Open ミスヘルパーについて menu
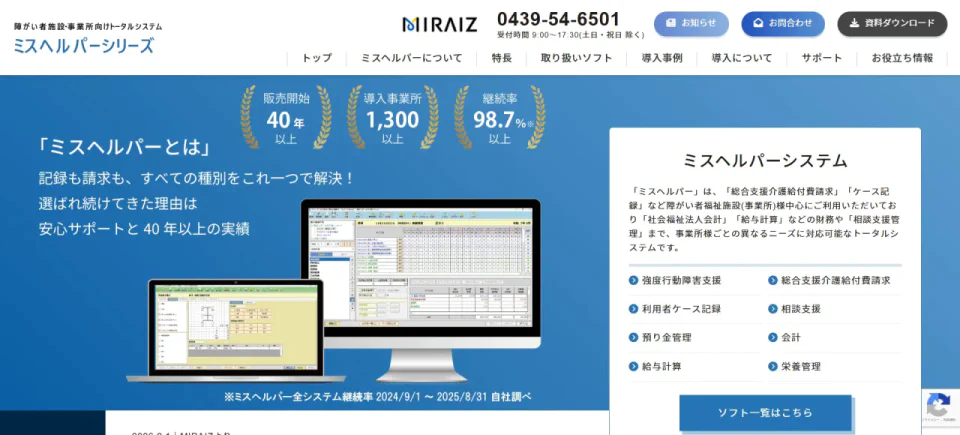Screen dimensions: 960x435 click(x=411, y=59)
